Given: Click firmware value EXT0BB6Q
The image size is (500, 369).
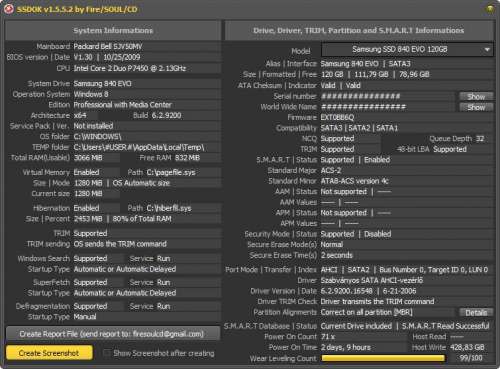Looking at the screenshot, I should pyautogui.click(x=337, y=117).
